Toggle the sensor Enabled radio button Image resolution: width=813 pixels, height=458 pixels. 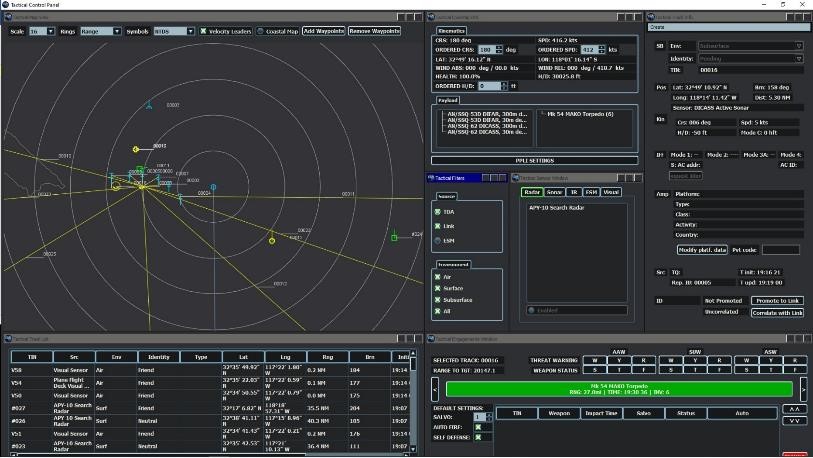tap(531, 310)
